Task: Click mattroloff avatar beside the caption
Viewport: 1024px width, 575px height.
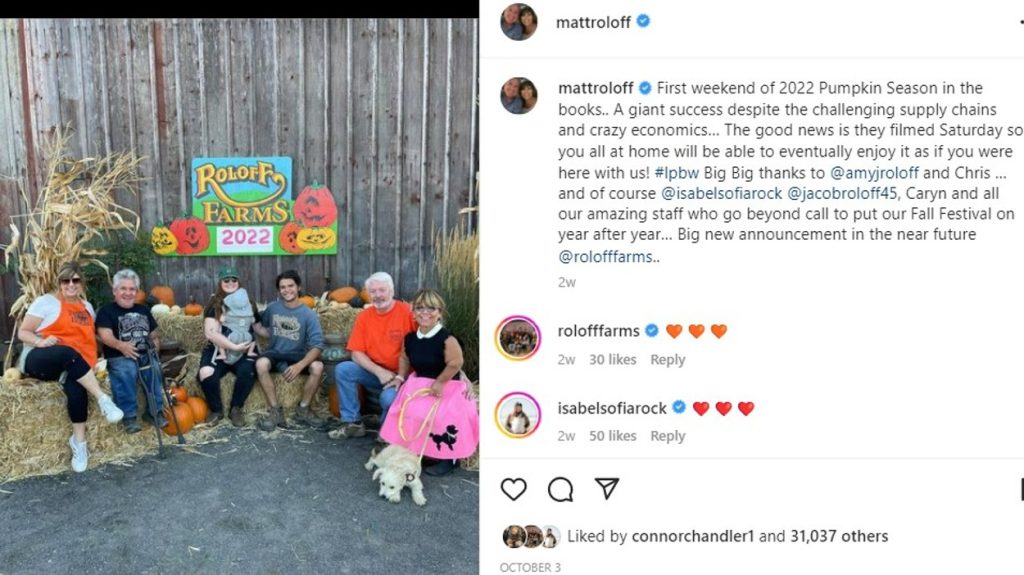Action: pos(519,95)
